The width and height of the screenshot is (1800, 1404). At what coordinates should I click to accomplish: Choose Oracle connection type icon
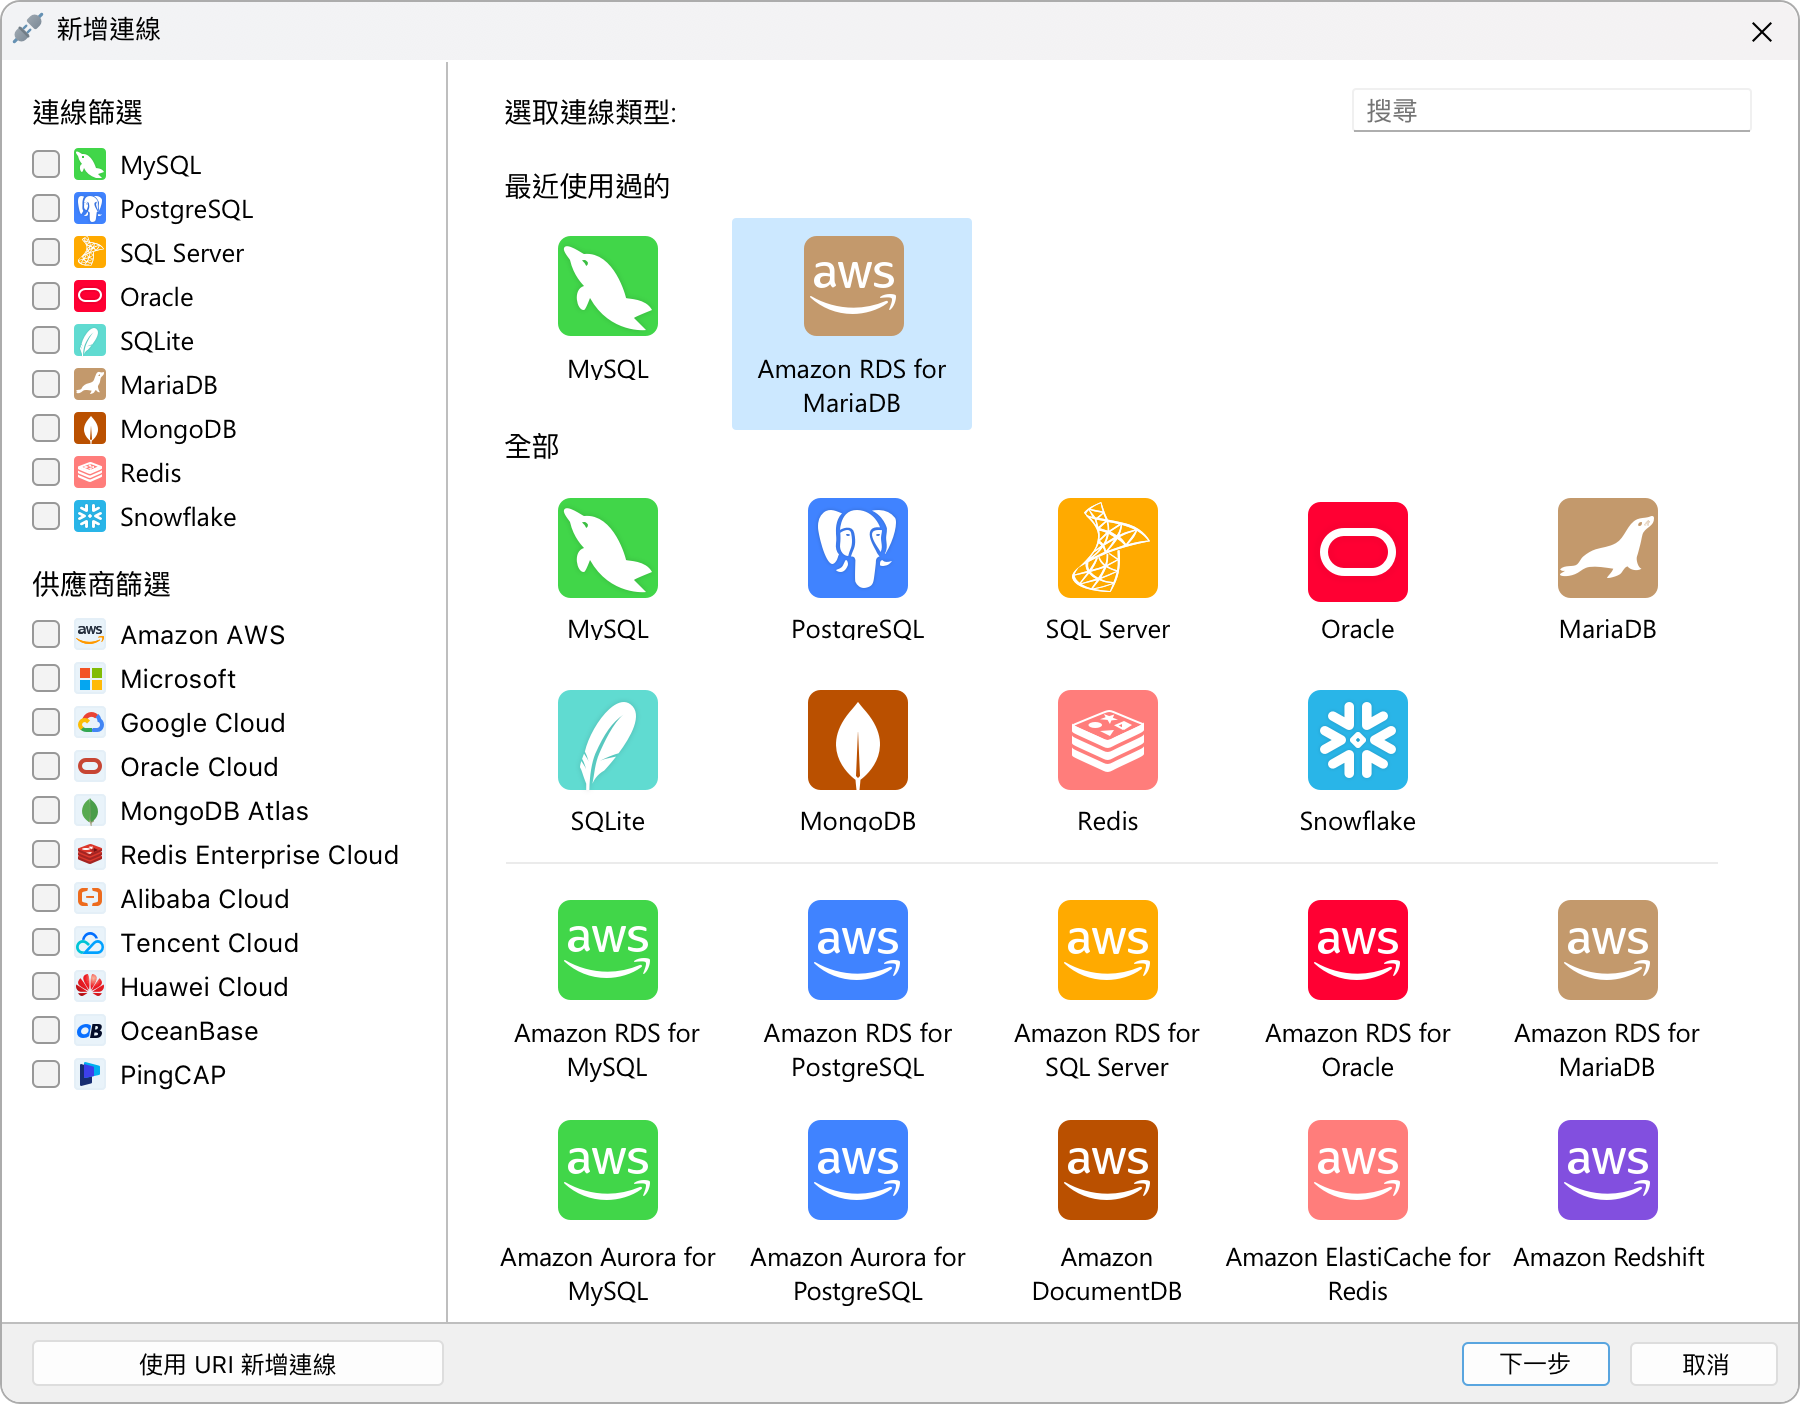1358,552
